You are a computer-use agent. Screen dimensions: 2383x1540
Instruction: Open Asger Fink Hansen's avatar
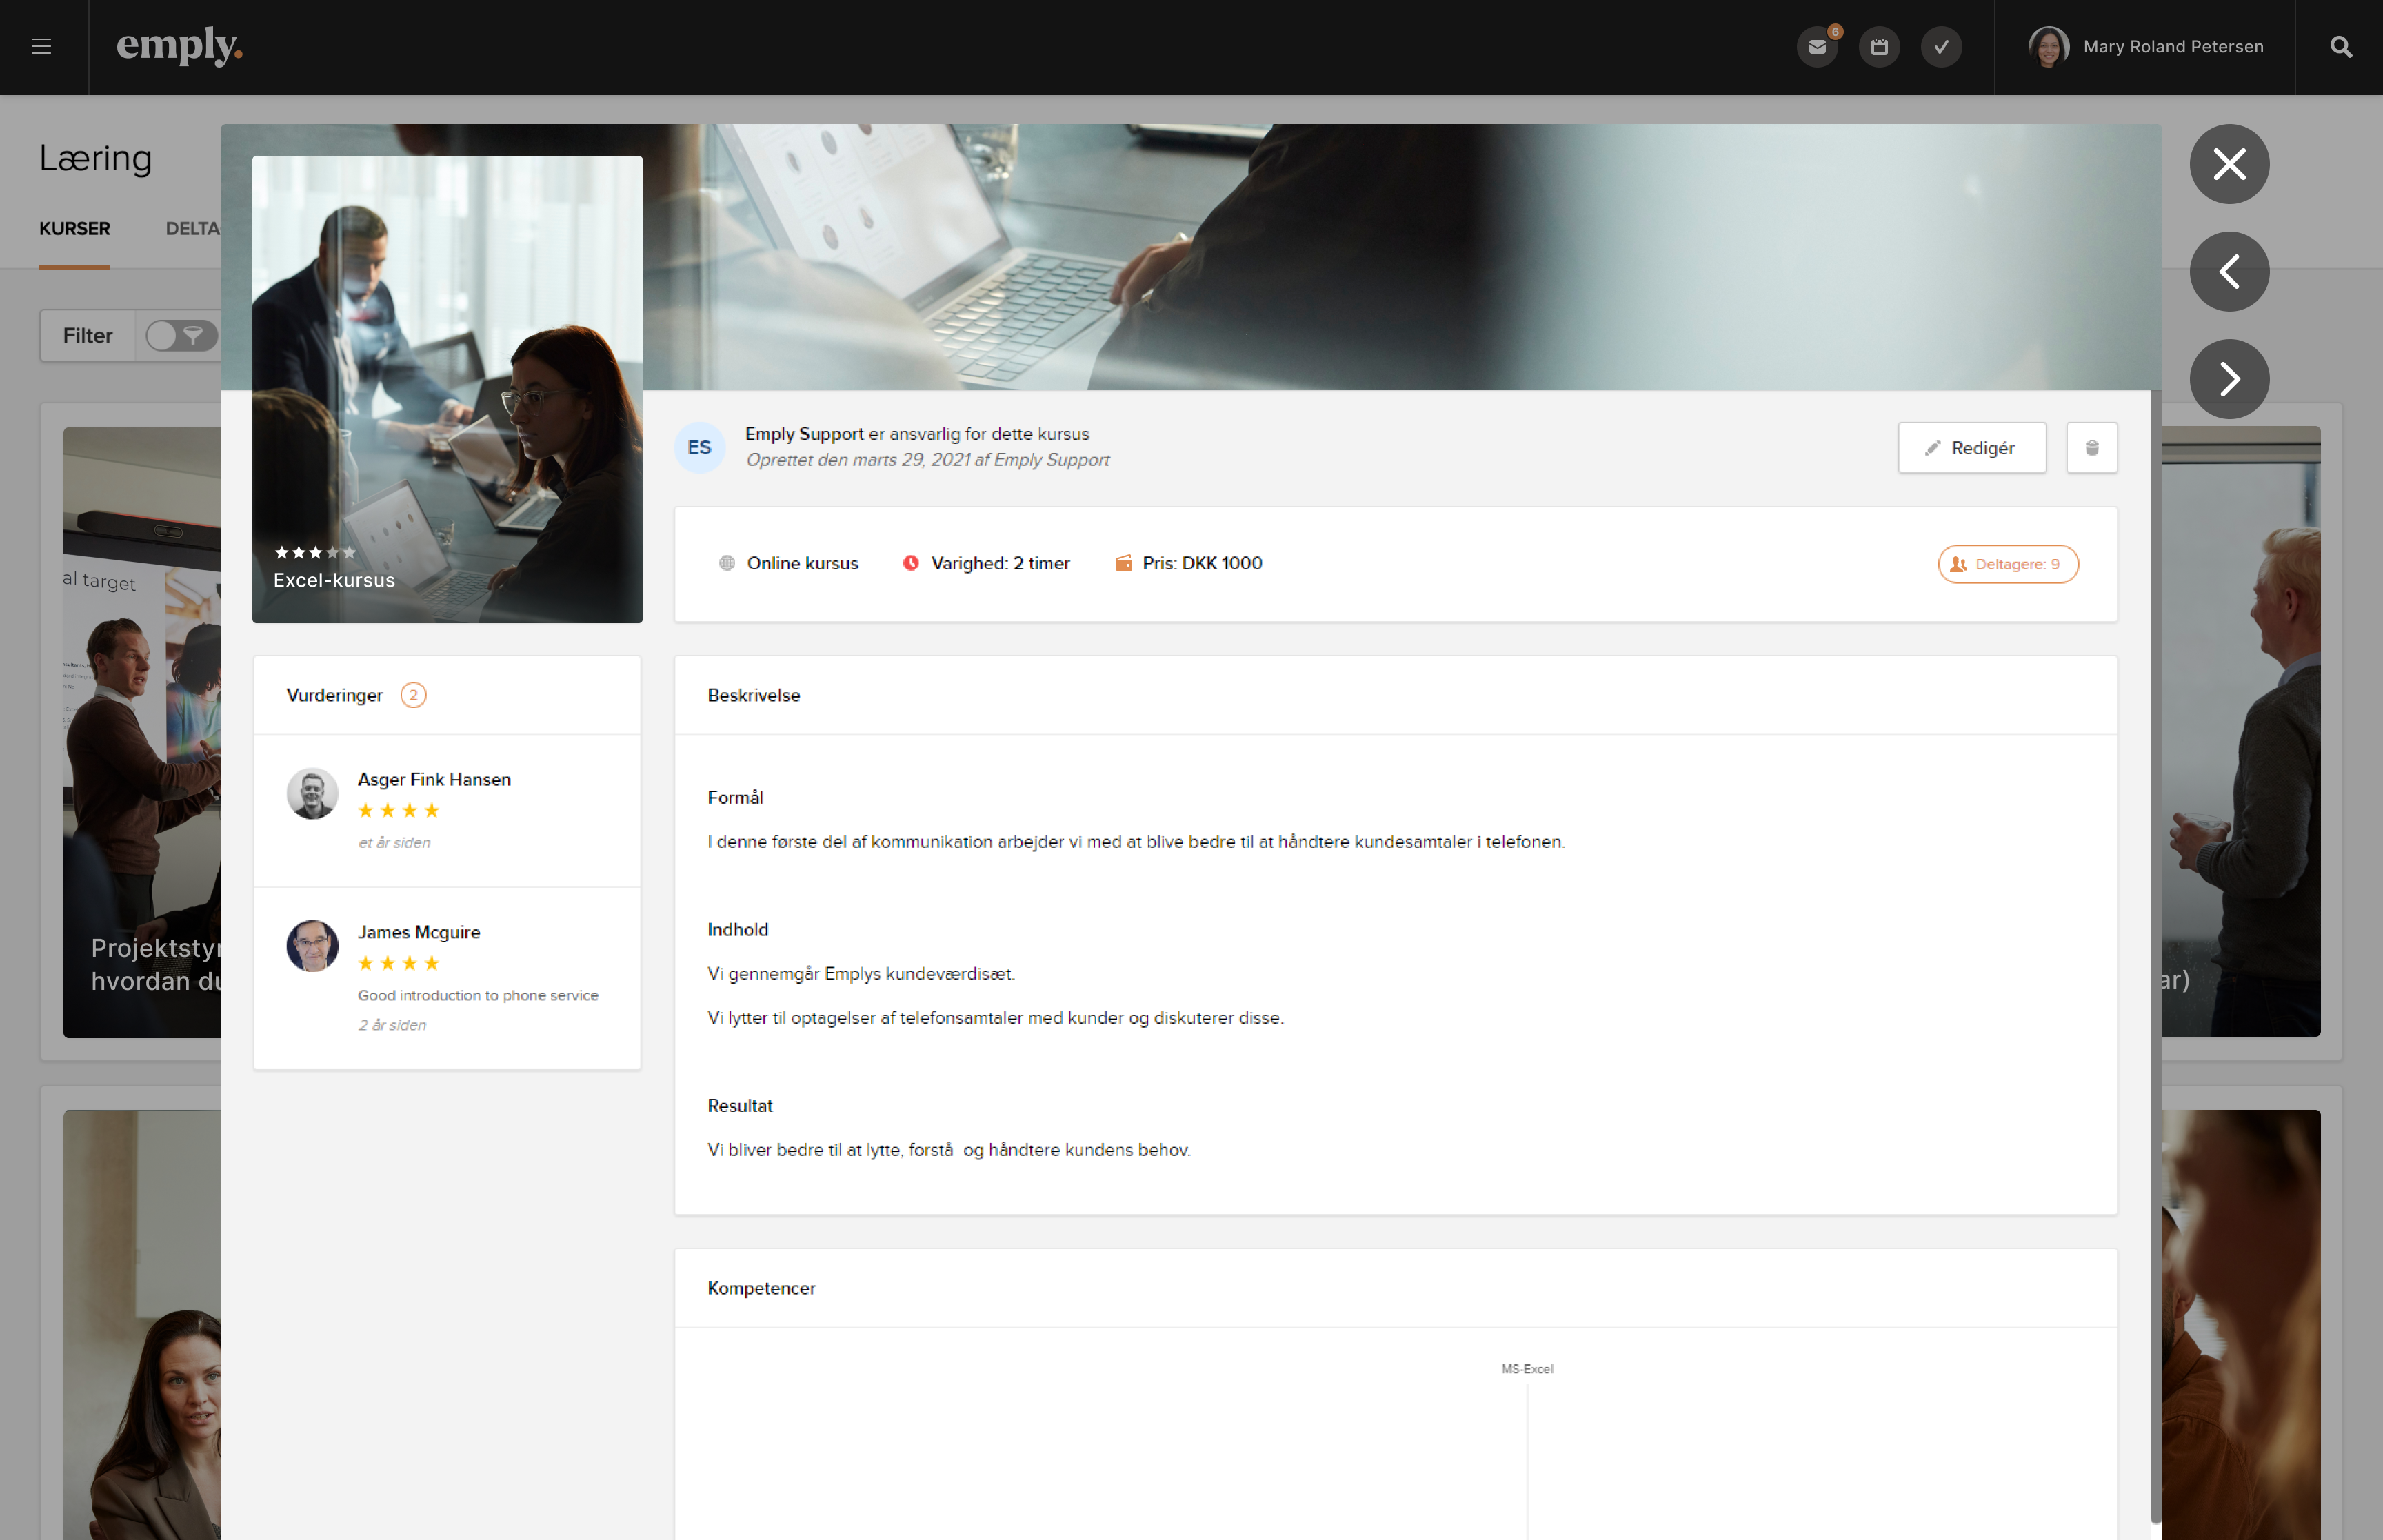[x=312, y=794]
